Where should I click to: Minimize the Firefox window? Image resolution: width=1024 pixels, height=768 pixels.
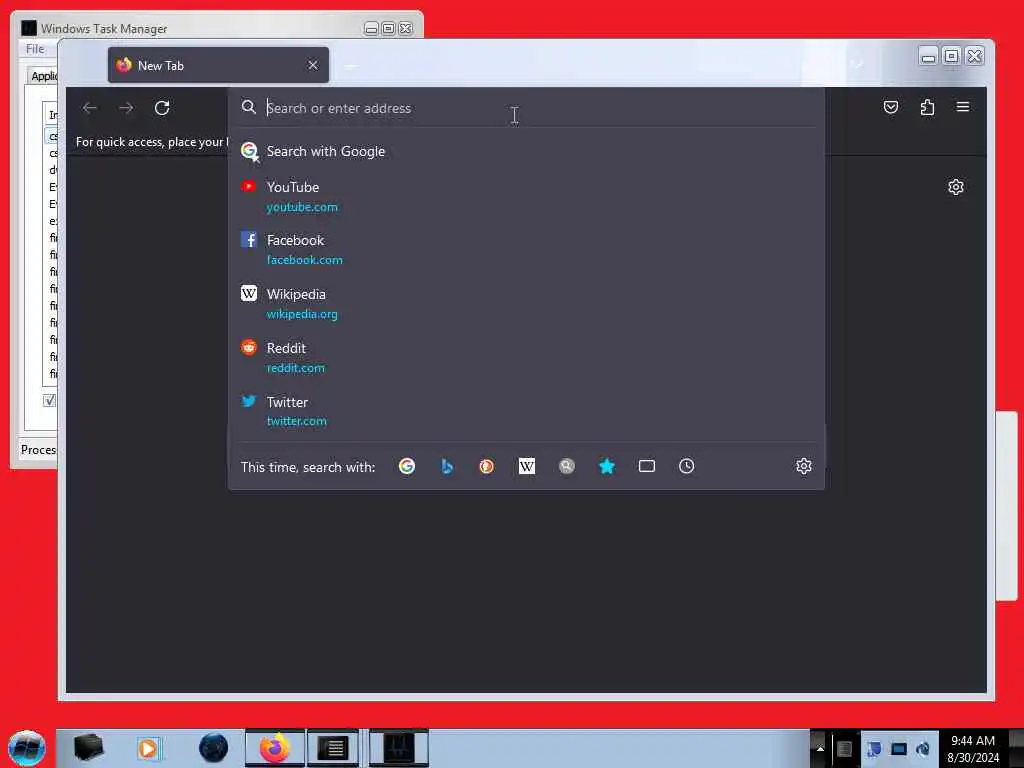click(928, 56)
